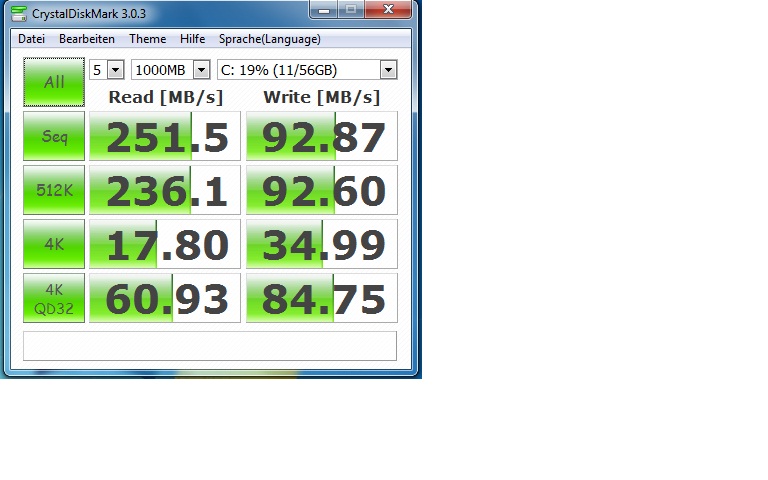Screen dimensions: 768x480
Task: Run all benchmarks with the All button
Action: click(x=54, y=82)
